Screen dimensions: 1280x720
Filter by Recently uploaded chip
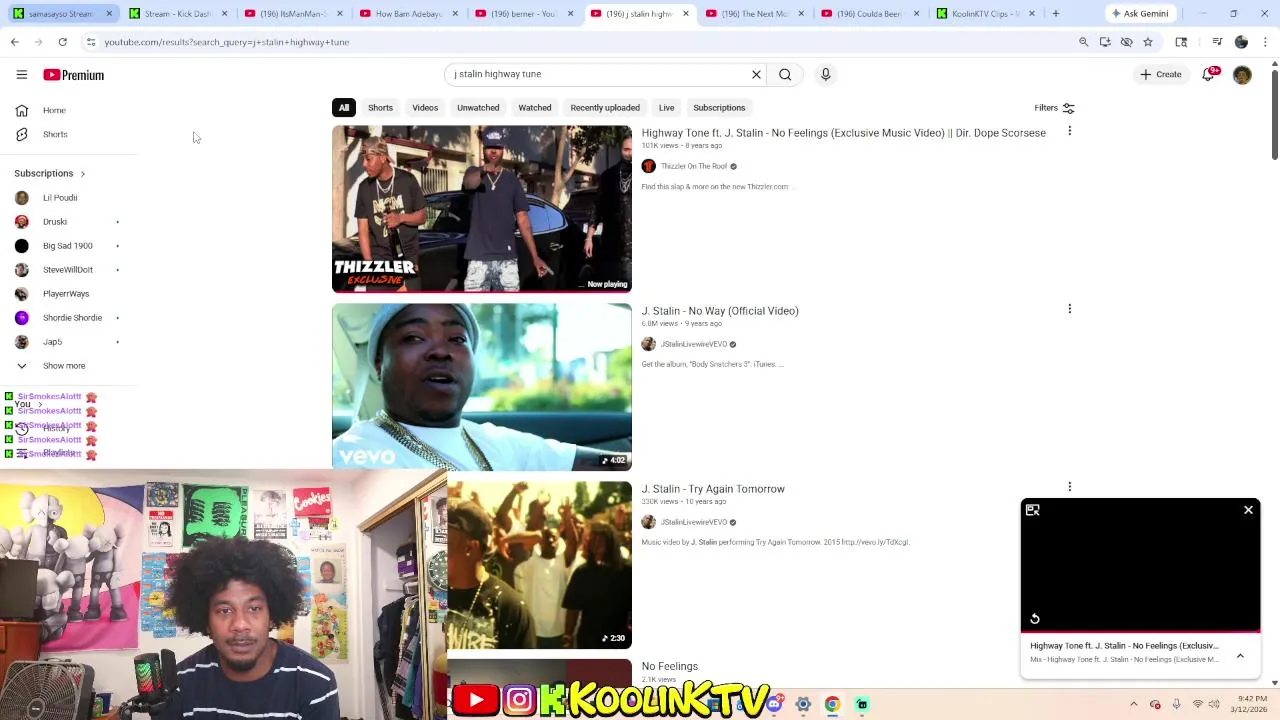click(605, 107)
